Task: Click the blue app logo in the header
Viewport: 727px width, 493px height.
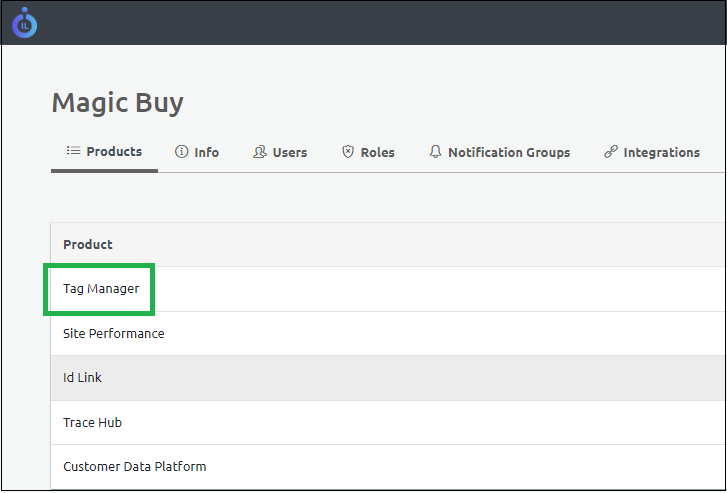Action: (x=24, y=22)
